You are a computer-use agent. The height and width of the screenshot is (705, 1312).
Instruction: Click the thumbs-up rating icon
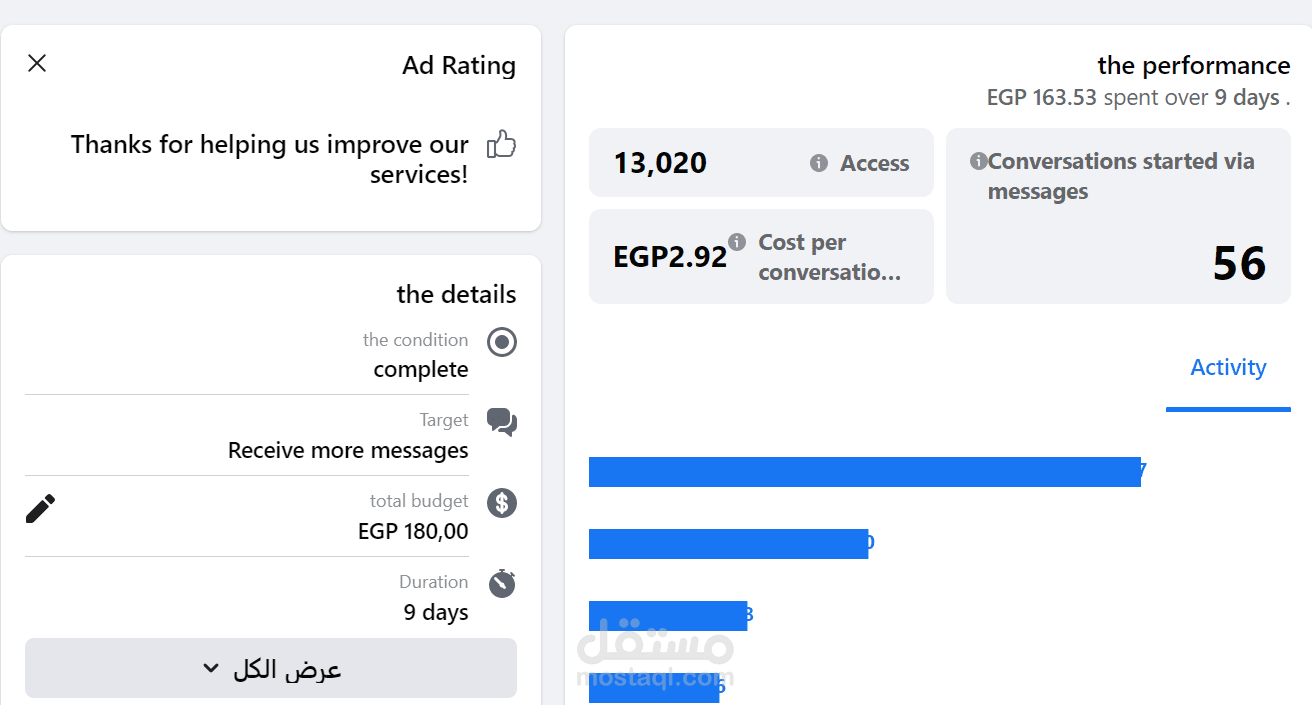point(501,145)
